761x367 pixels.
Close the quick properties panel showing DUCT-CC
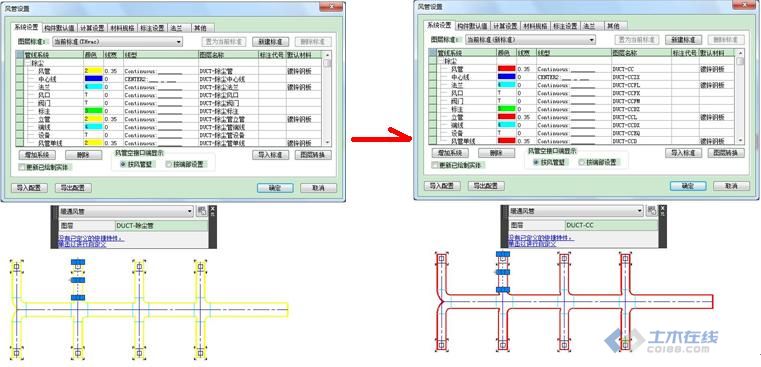pyautogui.click(x=663, y=208)
